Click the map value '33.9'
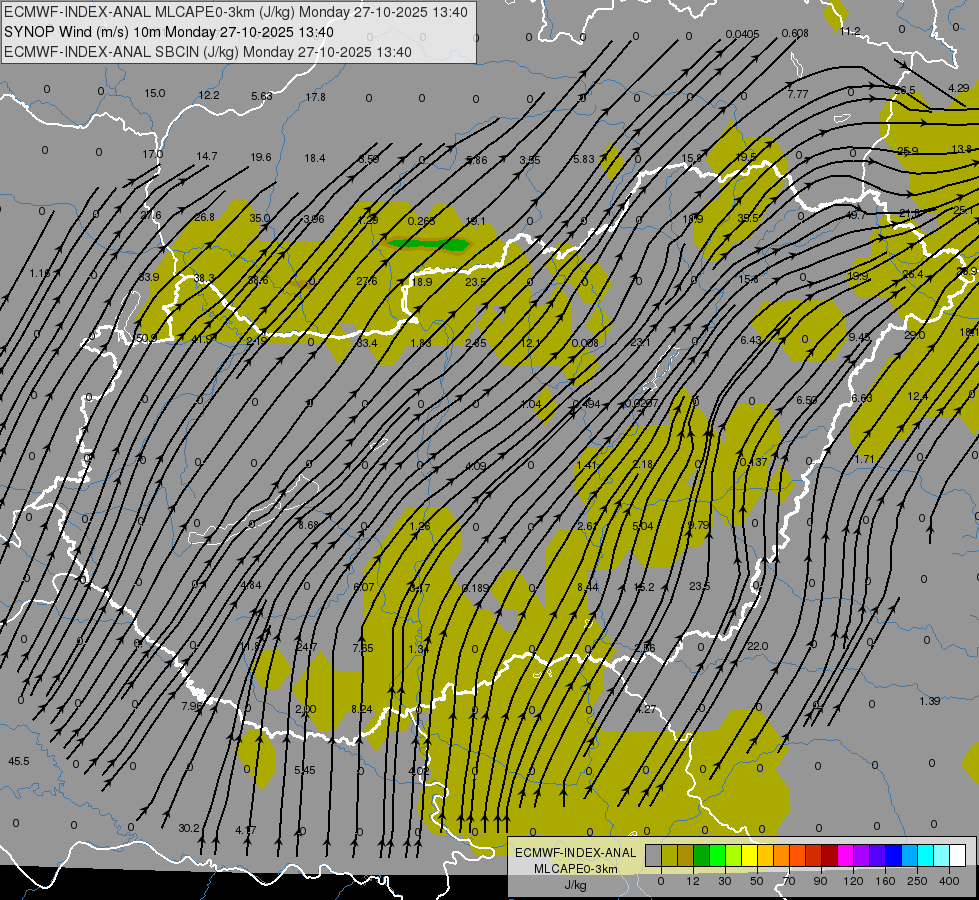This screenshot has height=900, width=979. coord(149,277)
